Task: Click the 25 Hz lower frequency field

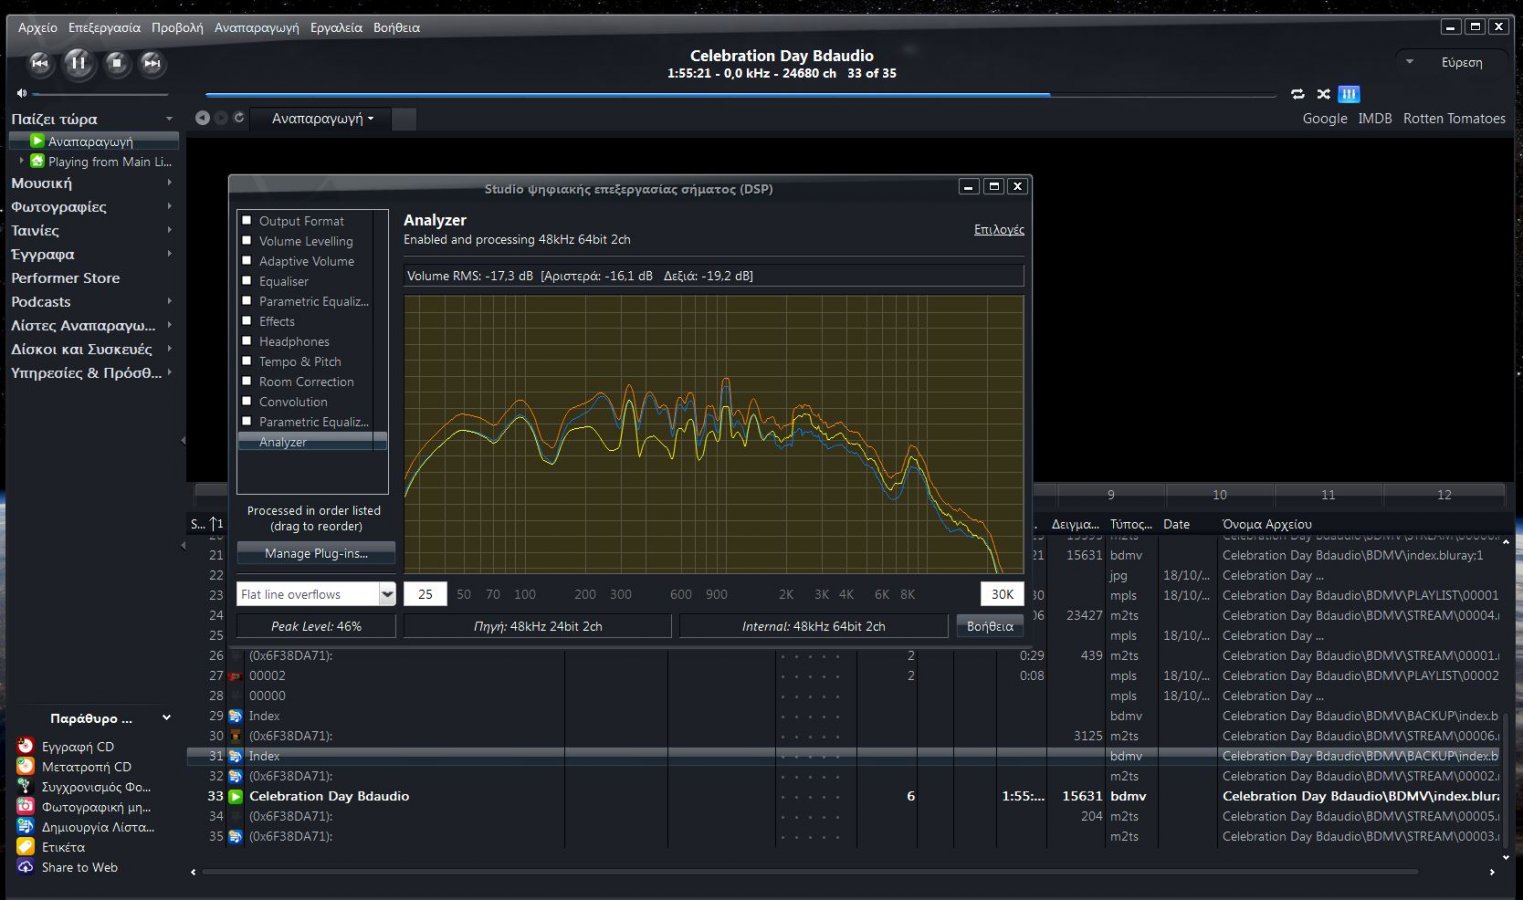Action: tap(425, 594)
